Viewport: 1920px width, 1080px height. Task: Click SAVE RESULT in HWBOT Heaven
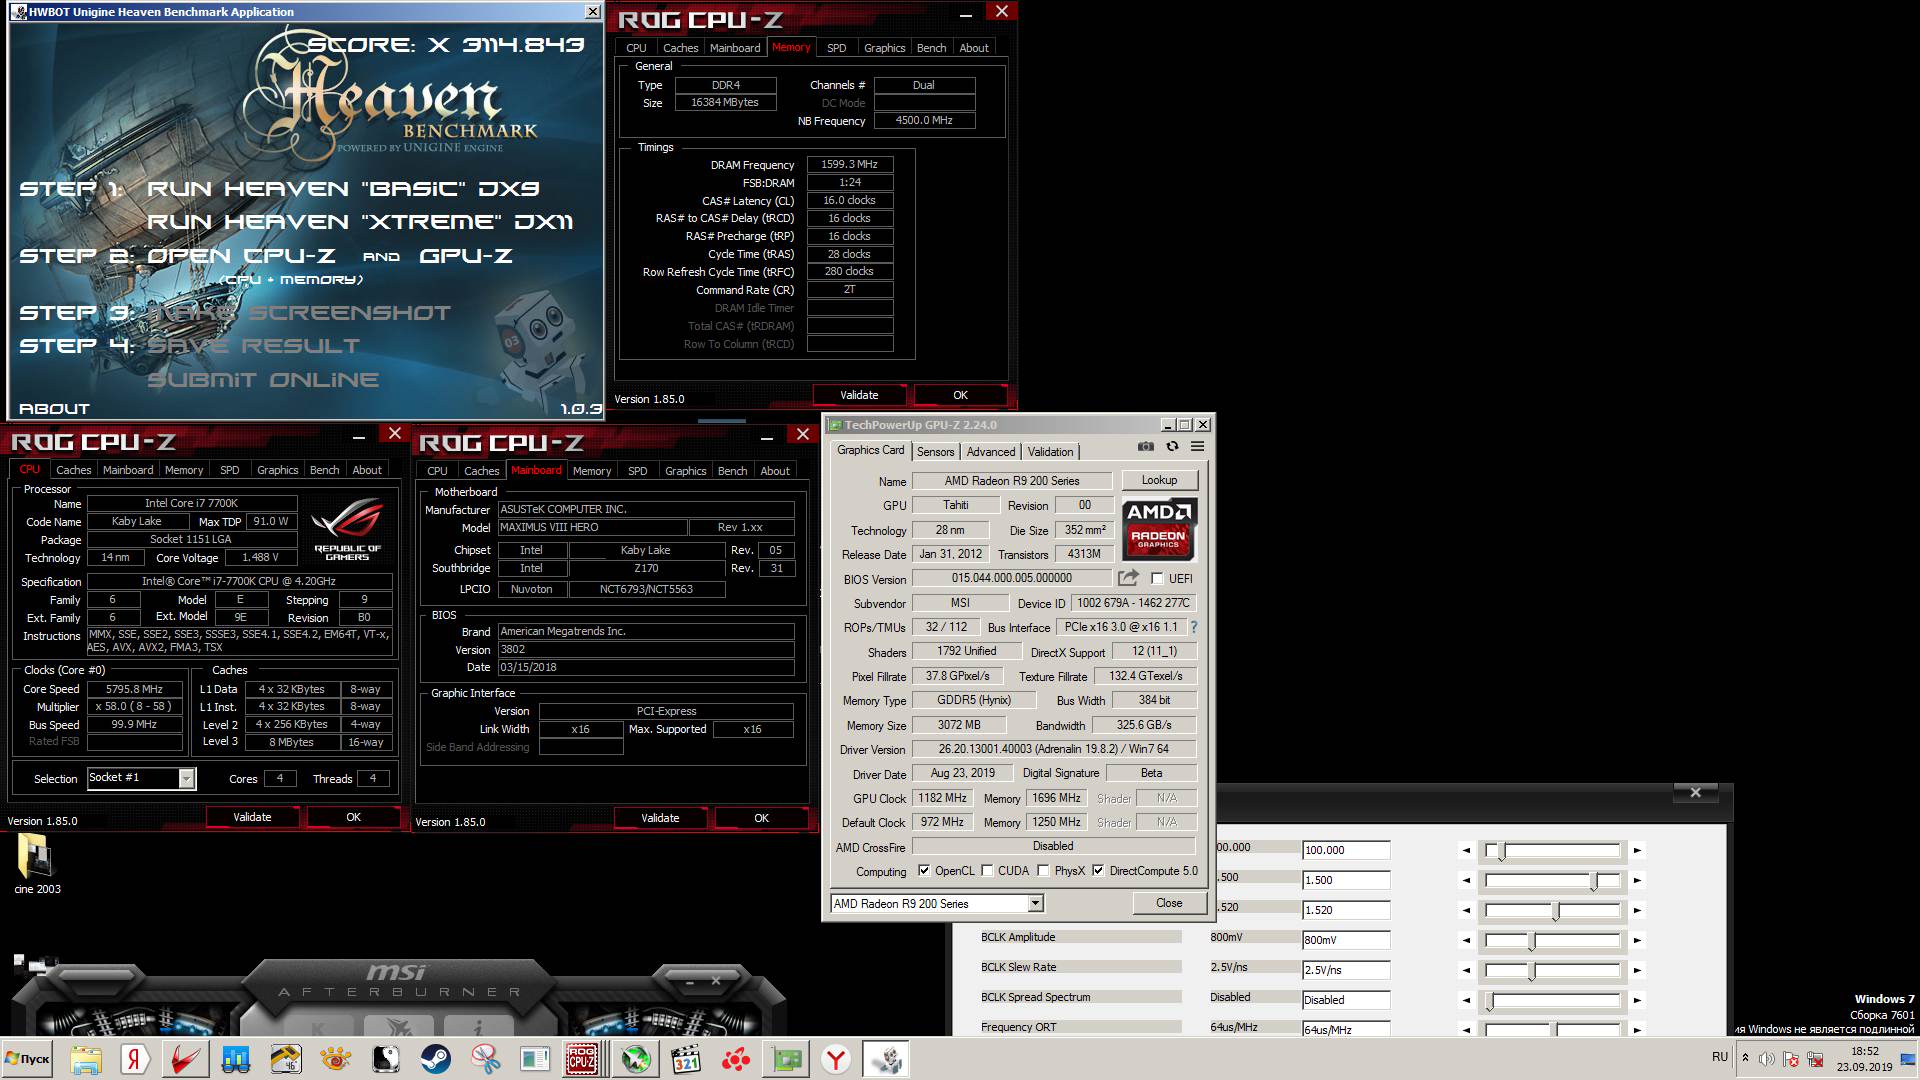(x=253, y=346)
